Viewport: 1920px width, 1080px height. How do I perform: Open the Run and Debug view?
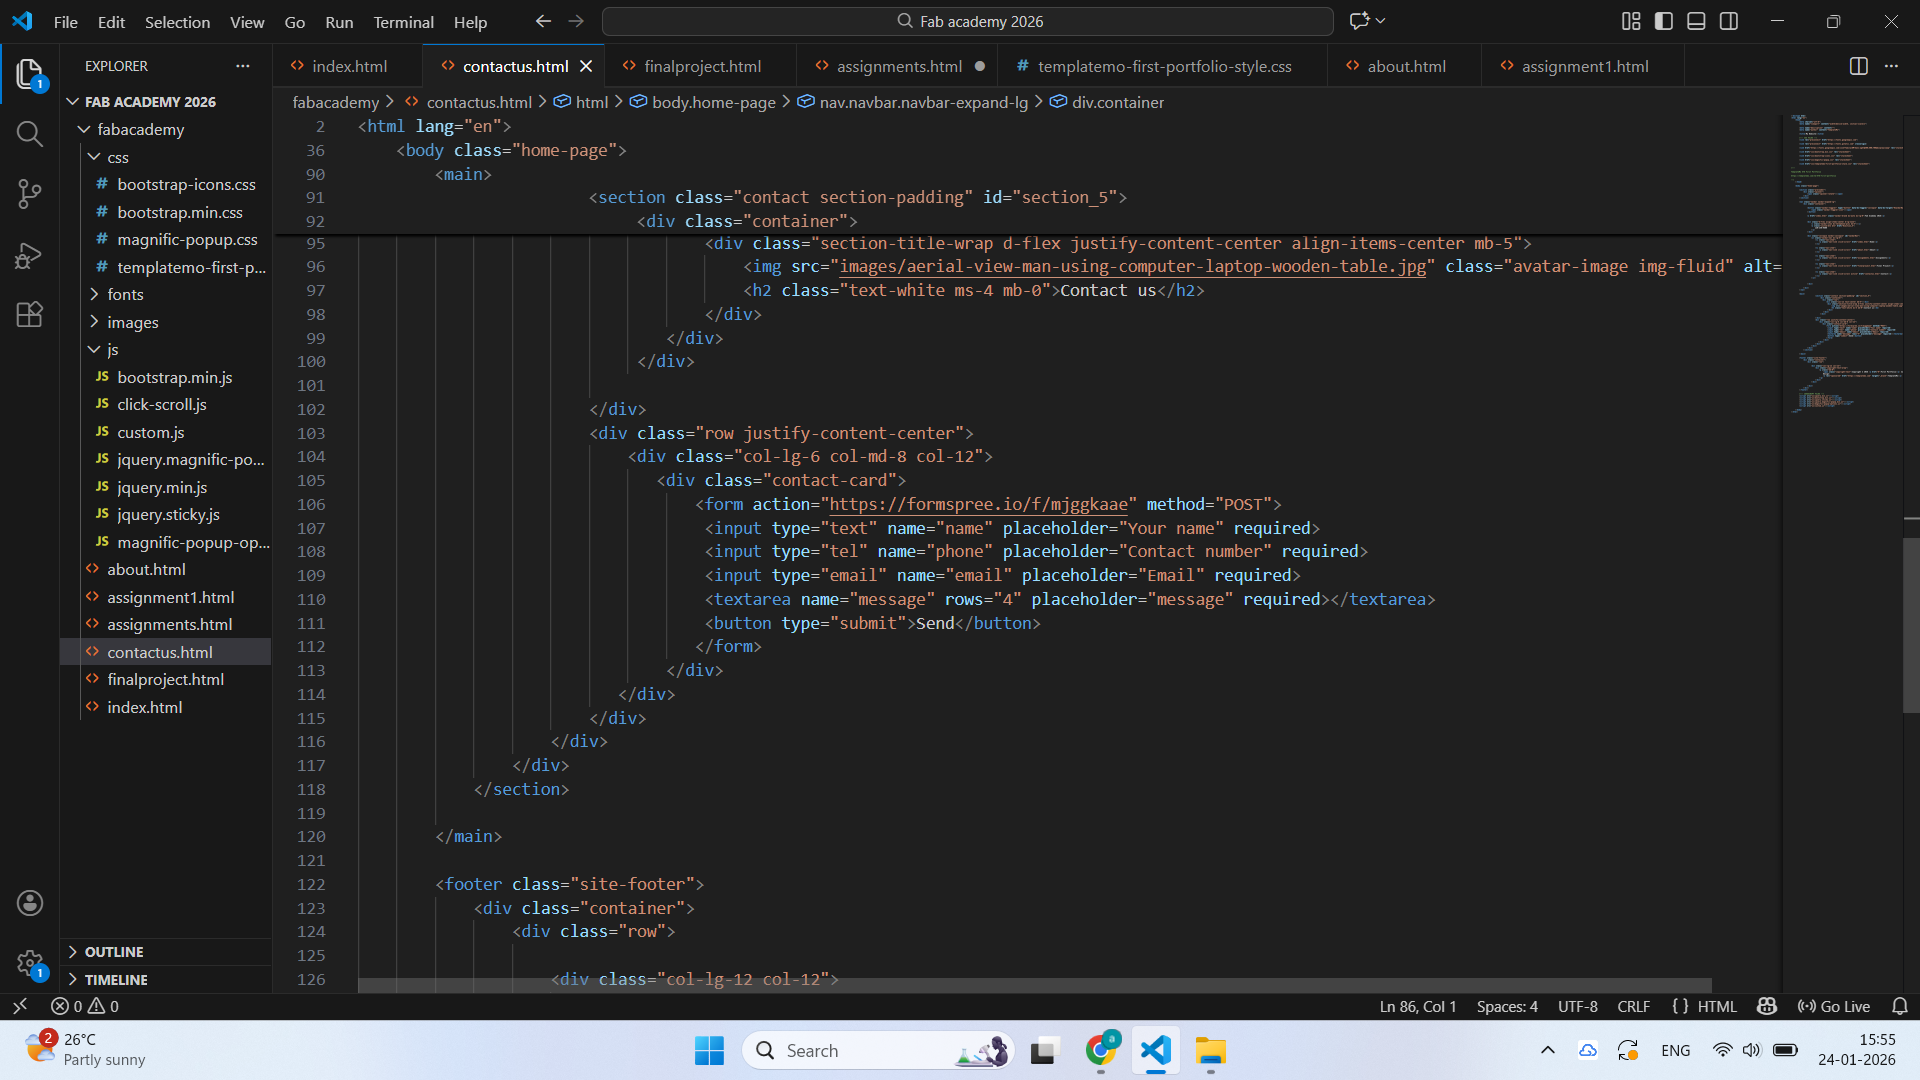click(x=30, y=255)
